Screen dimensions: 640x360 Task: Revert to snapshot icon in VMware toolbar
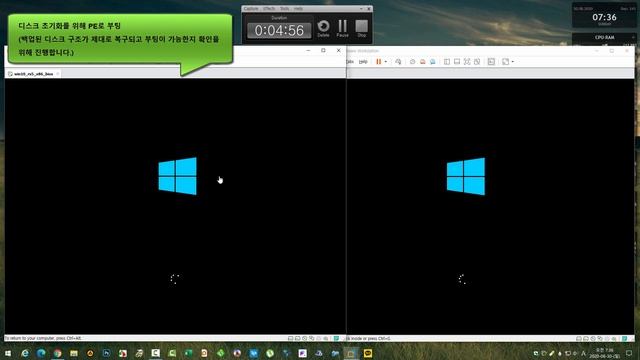click(422, 62)
